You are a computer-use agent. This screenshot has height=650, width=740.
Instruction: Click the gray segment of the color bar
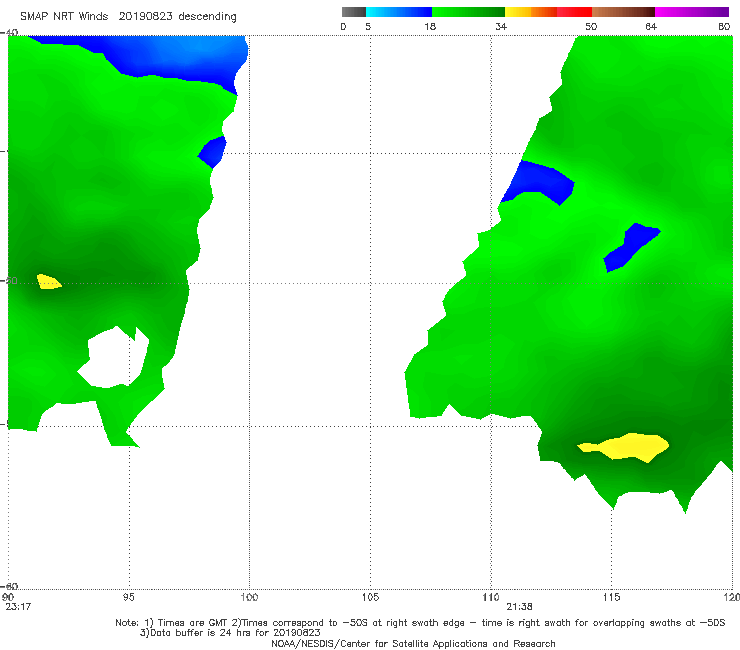point(353,12)
